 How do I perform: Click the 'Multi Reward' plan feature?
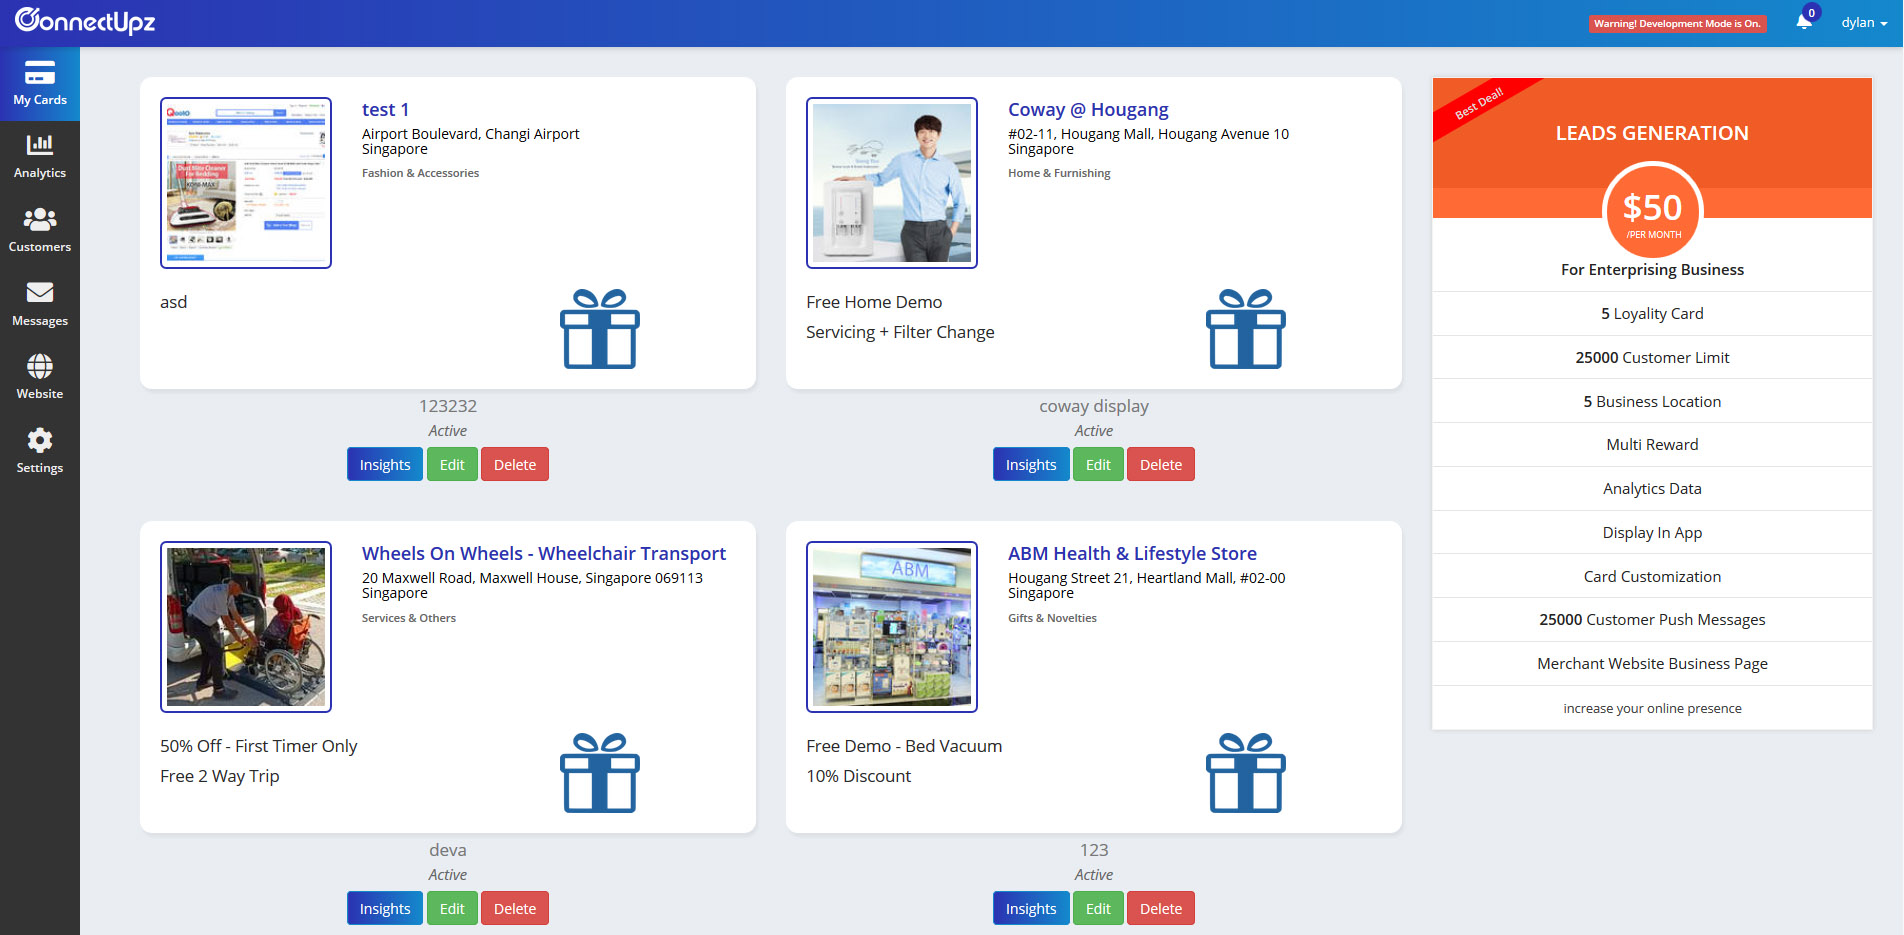(x=1652, y=445)
